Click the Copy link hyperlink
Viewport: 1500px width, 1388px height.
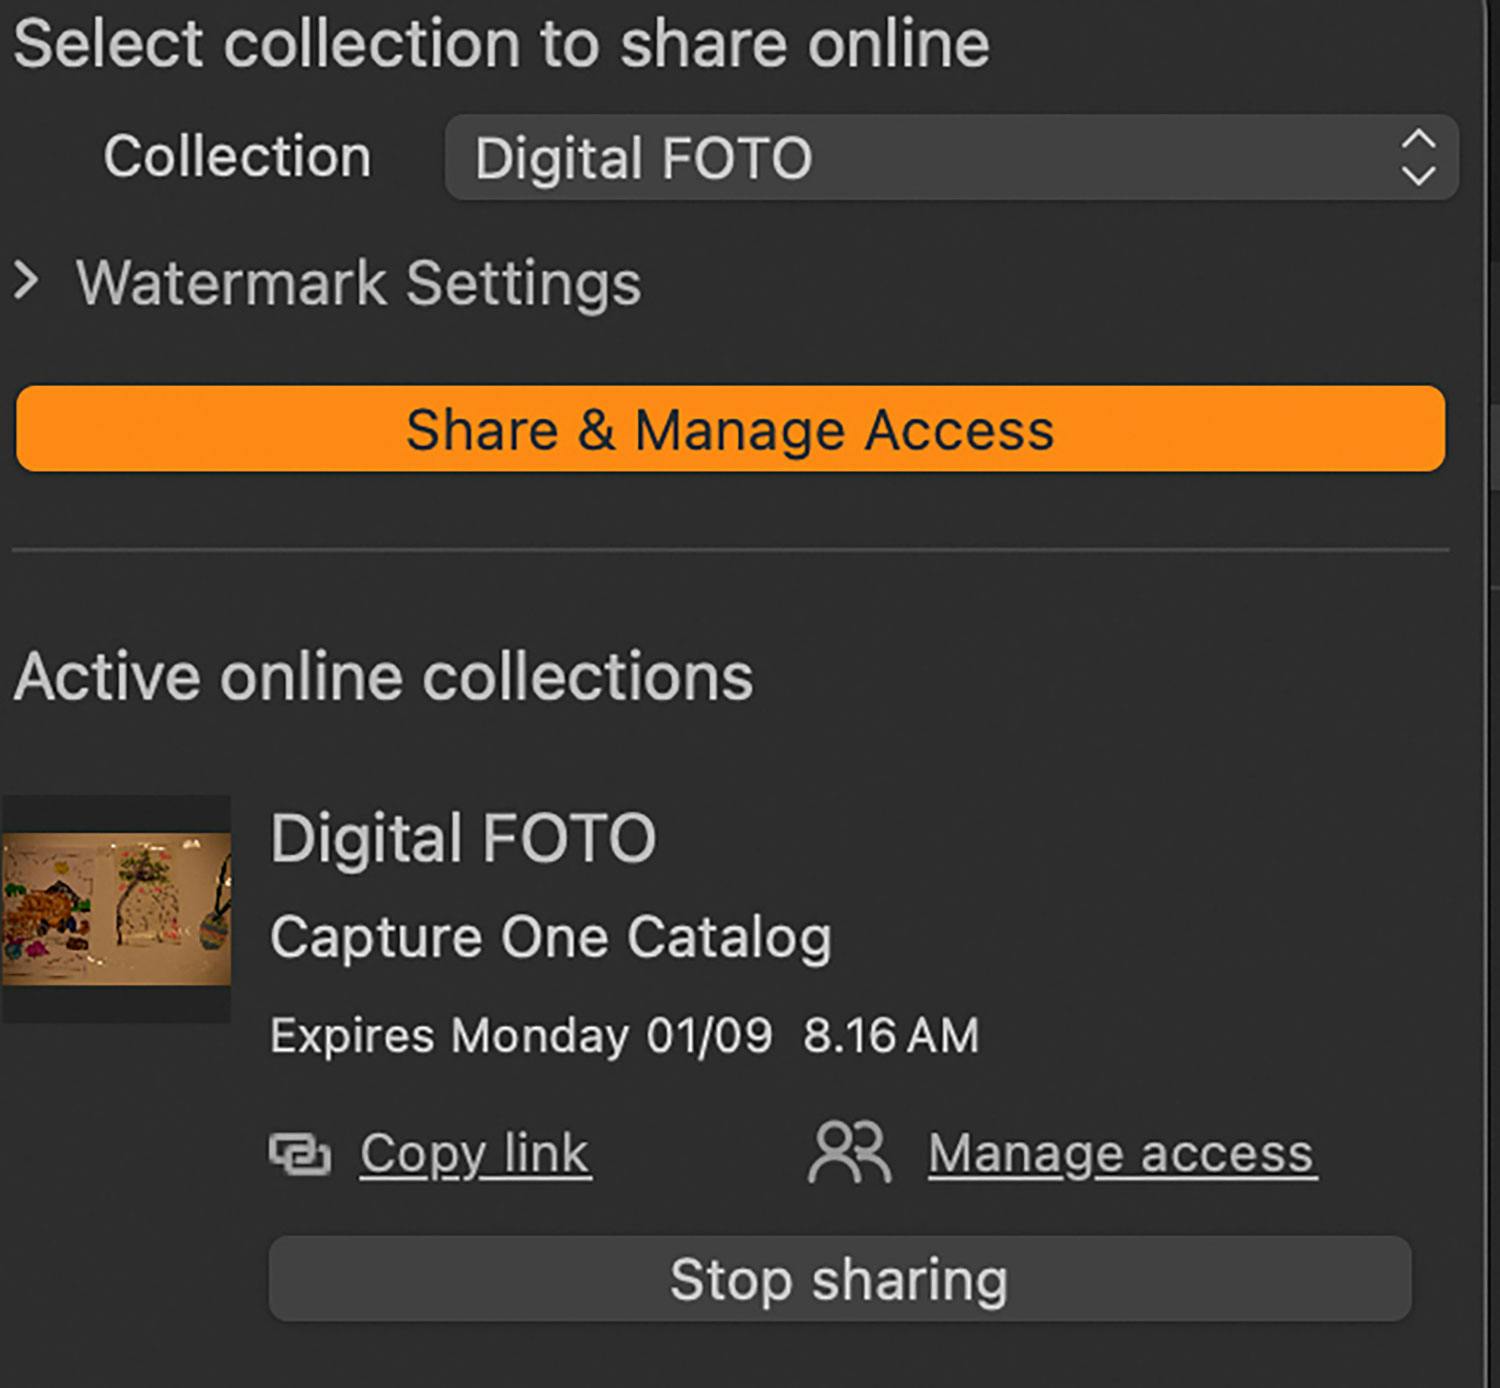pos(475,1154)
